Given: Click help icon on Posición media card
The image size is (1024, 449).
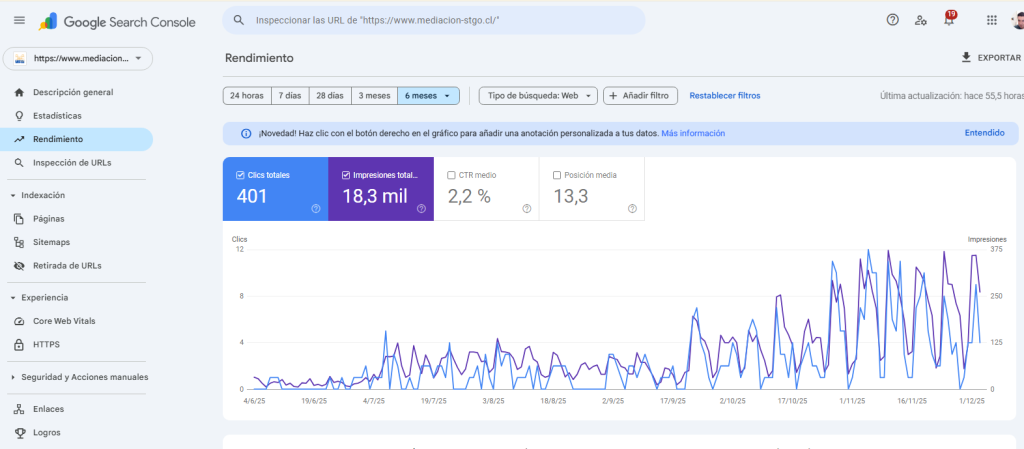Looking at the screenshot, I should point(632,209).
